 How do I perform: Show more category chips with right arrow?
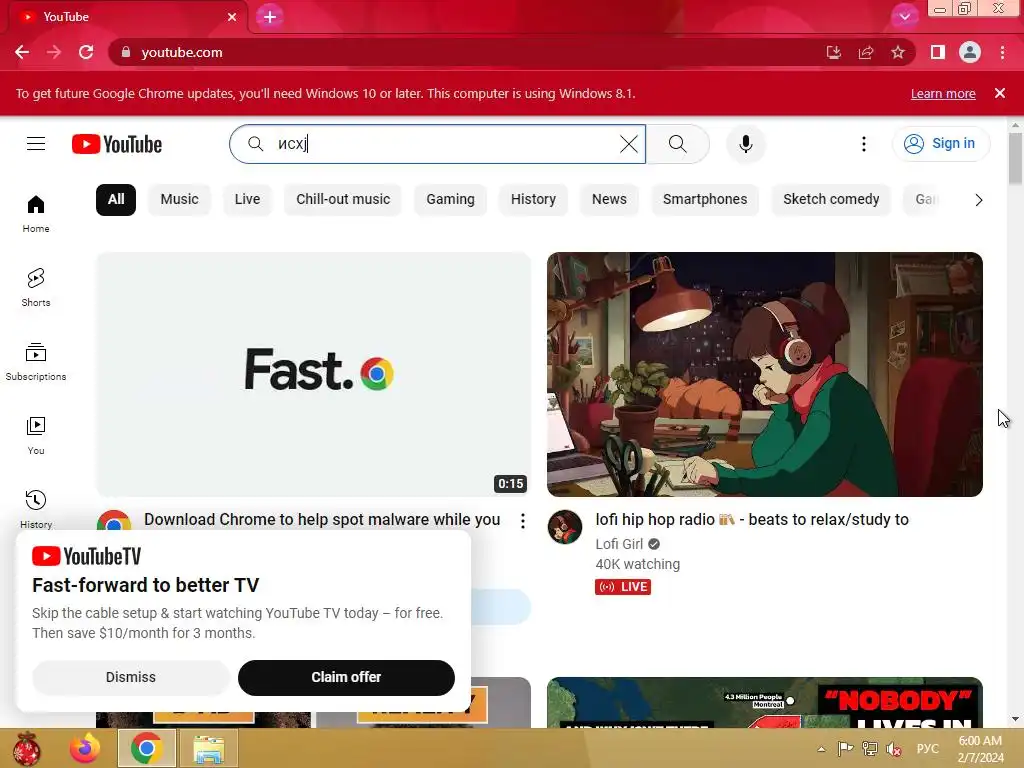pyautogui.click(x=978, y=200)
